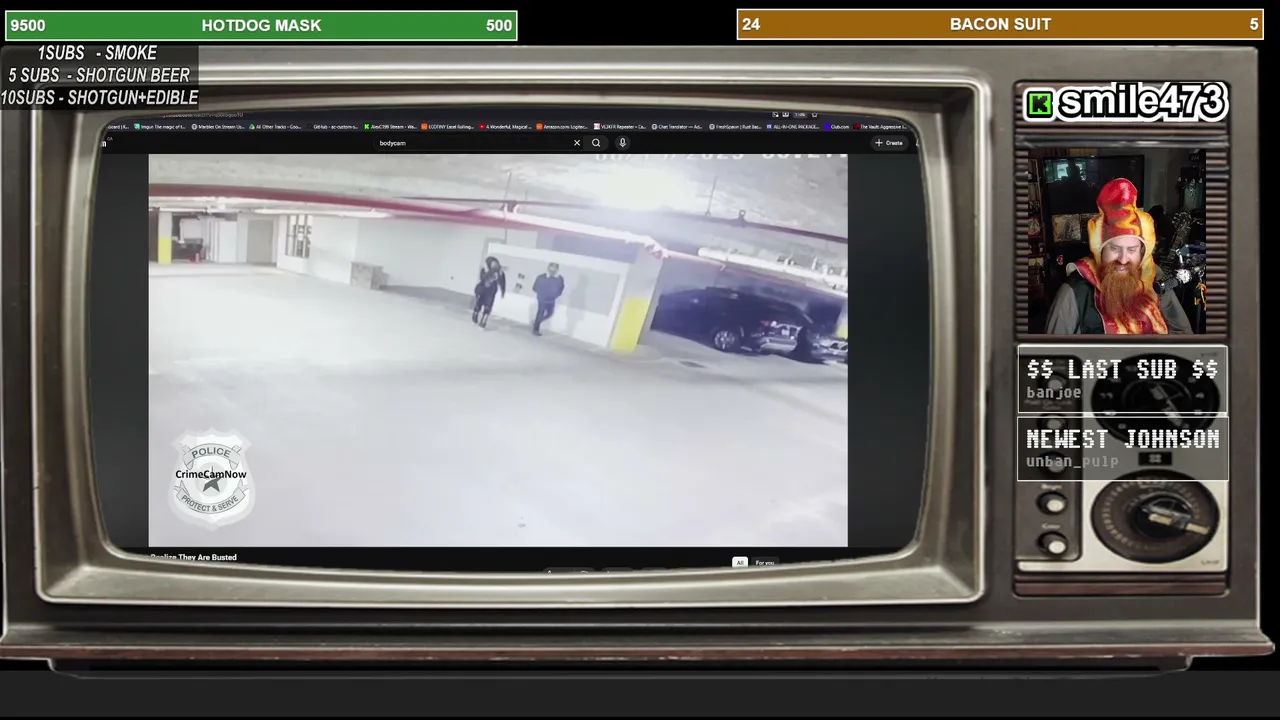
Task: Start voice search with the microphone icon
Action: click(622, 143)
